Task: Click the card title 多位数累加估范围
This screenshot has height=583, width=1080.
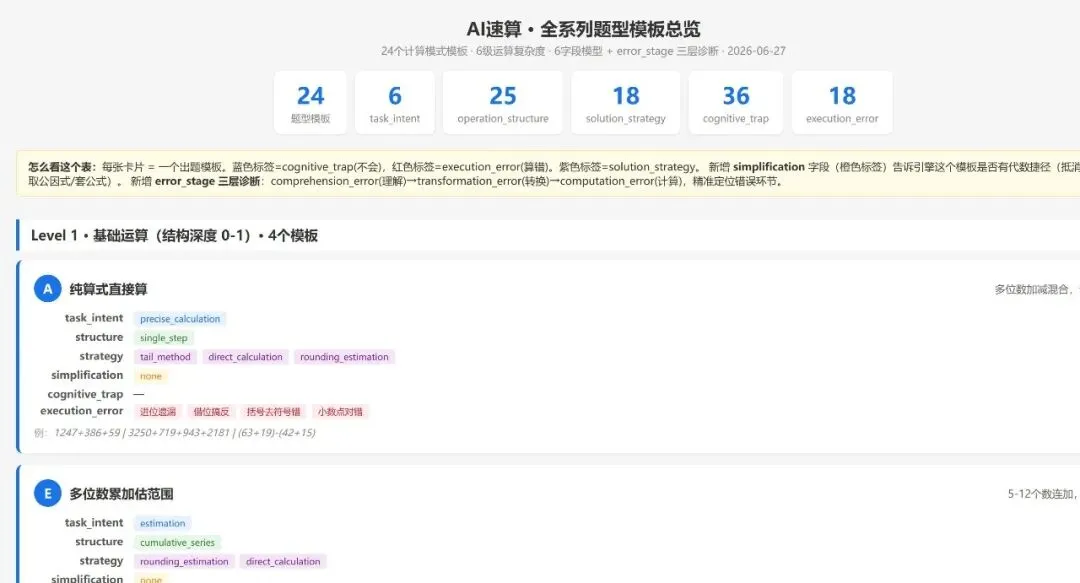Action: tap(121, 493)
